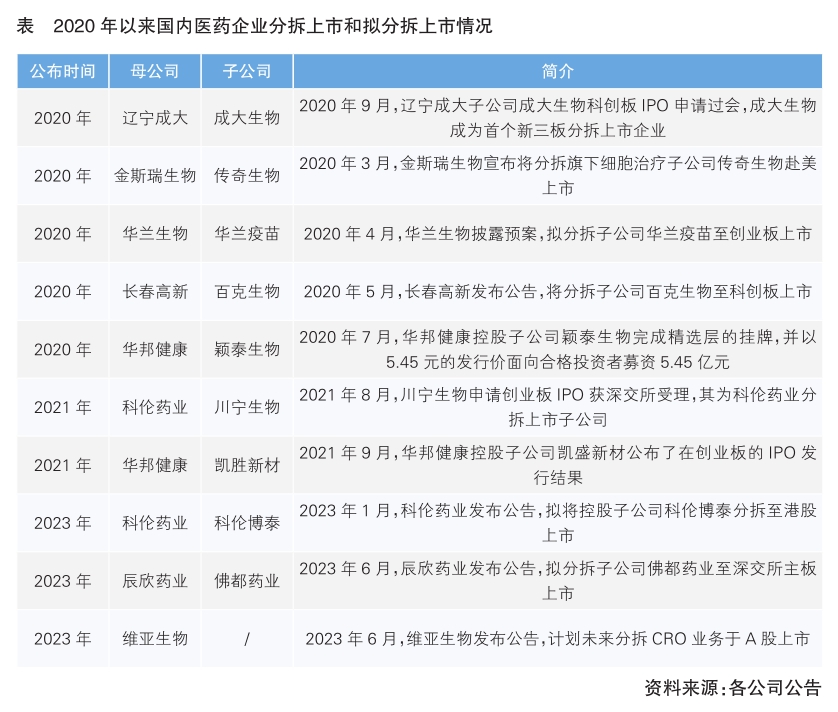Click the description about 科伦博泰分拆至港股上市
This screenshot has width=838, height=712.
click(x=557, y=523)
